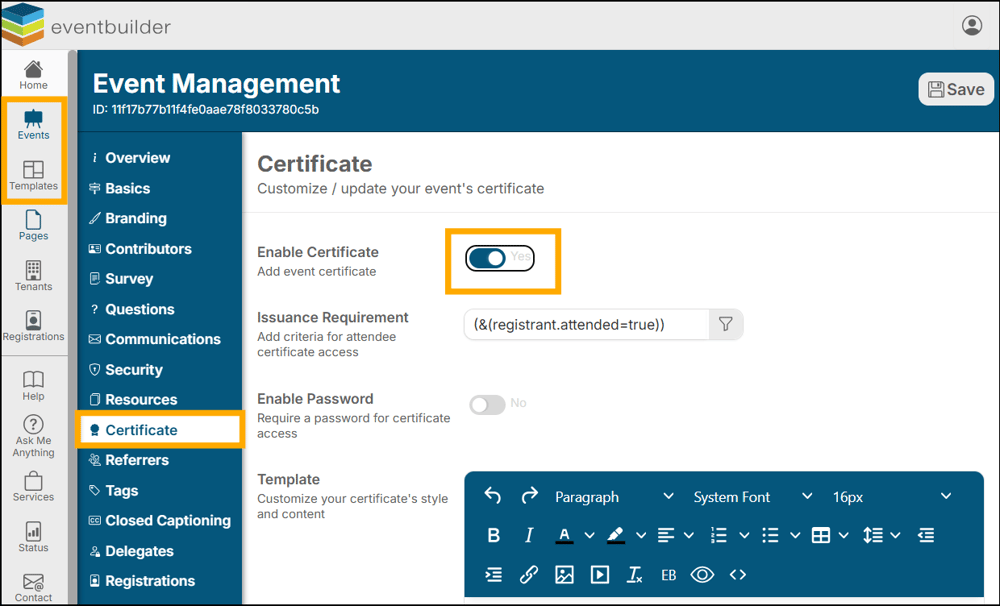Apply highlight background color
This screenshot has height=606, width=1000.
(615, 535)
